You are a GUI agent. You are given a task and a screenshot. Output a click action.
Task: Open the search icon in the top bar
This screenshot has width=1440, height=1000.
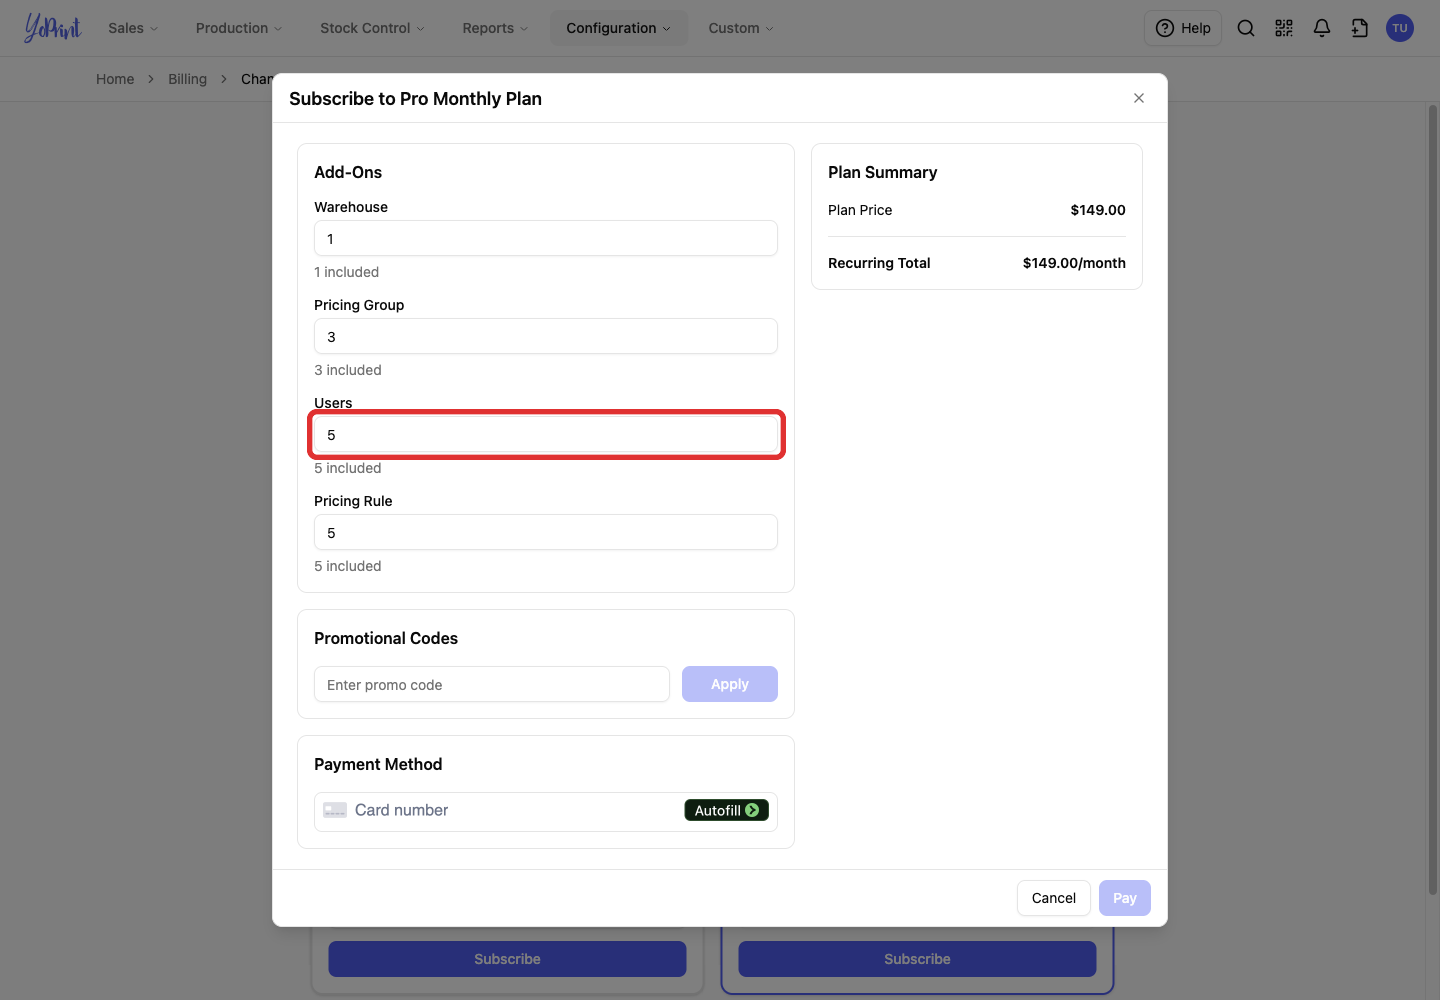click(x=1246, y=28)
